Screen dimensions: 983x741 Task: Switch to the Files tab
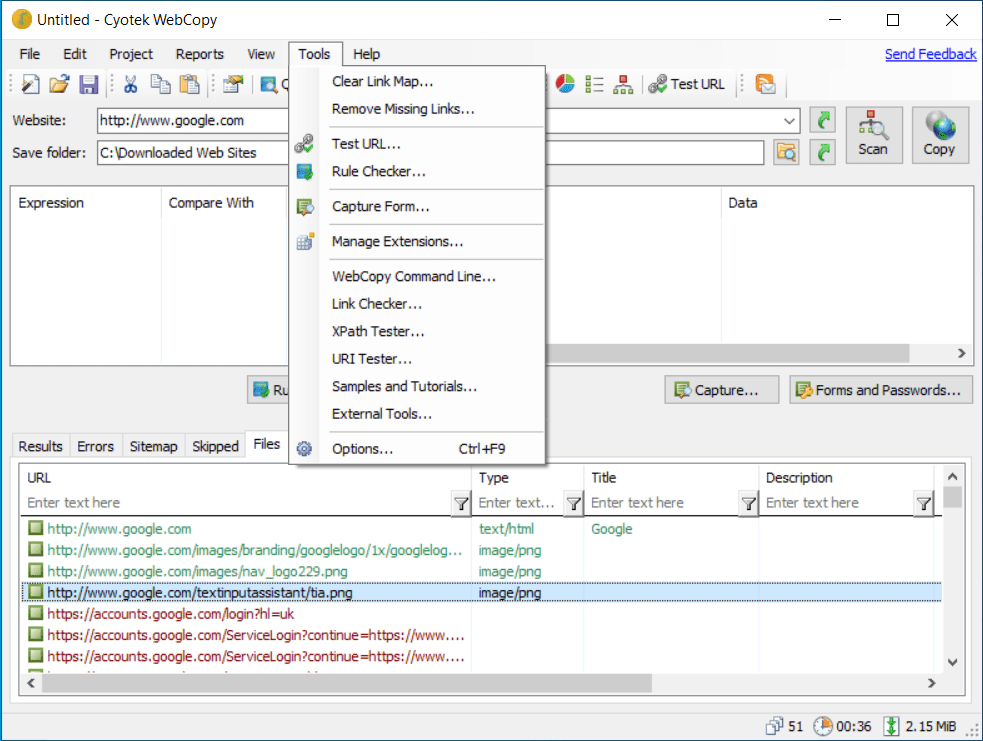click(x=266, y=444)
